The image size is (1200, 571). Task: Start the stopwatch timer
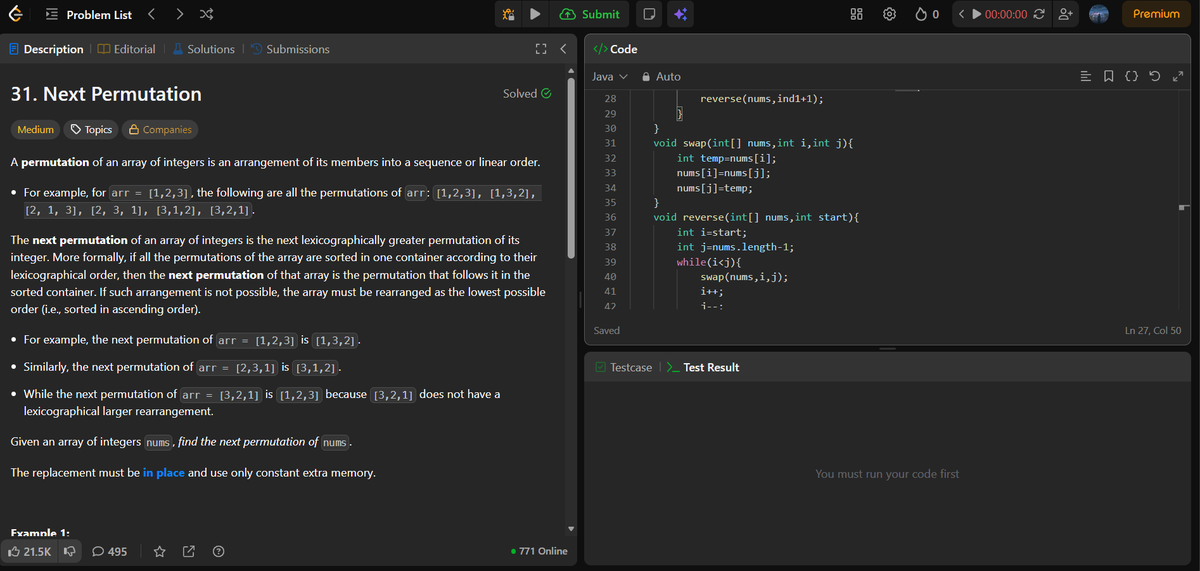pos(977,15)
